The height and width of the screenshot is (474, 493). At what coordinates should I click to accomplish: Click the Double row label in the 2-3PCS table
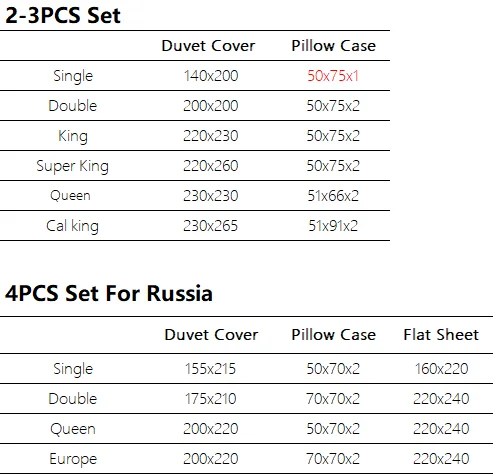click(x=73, y=106)
